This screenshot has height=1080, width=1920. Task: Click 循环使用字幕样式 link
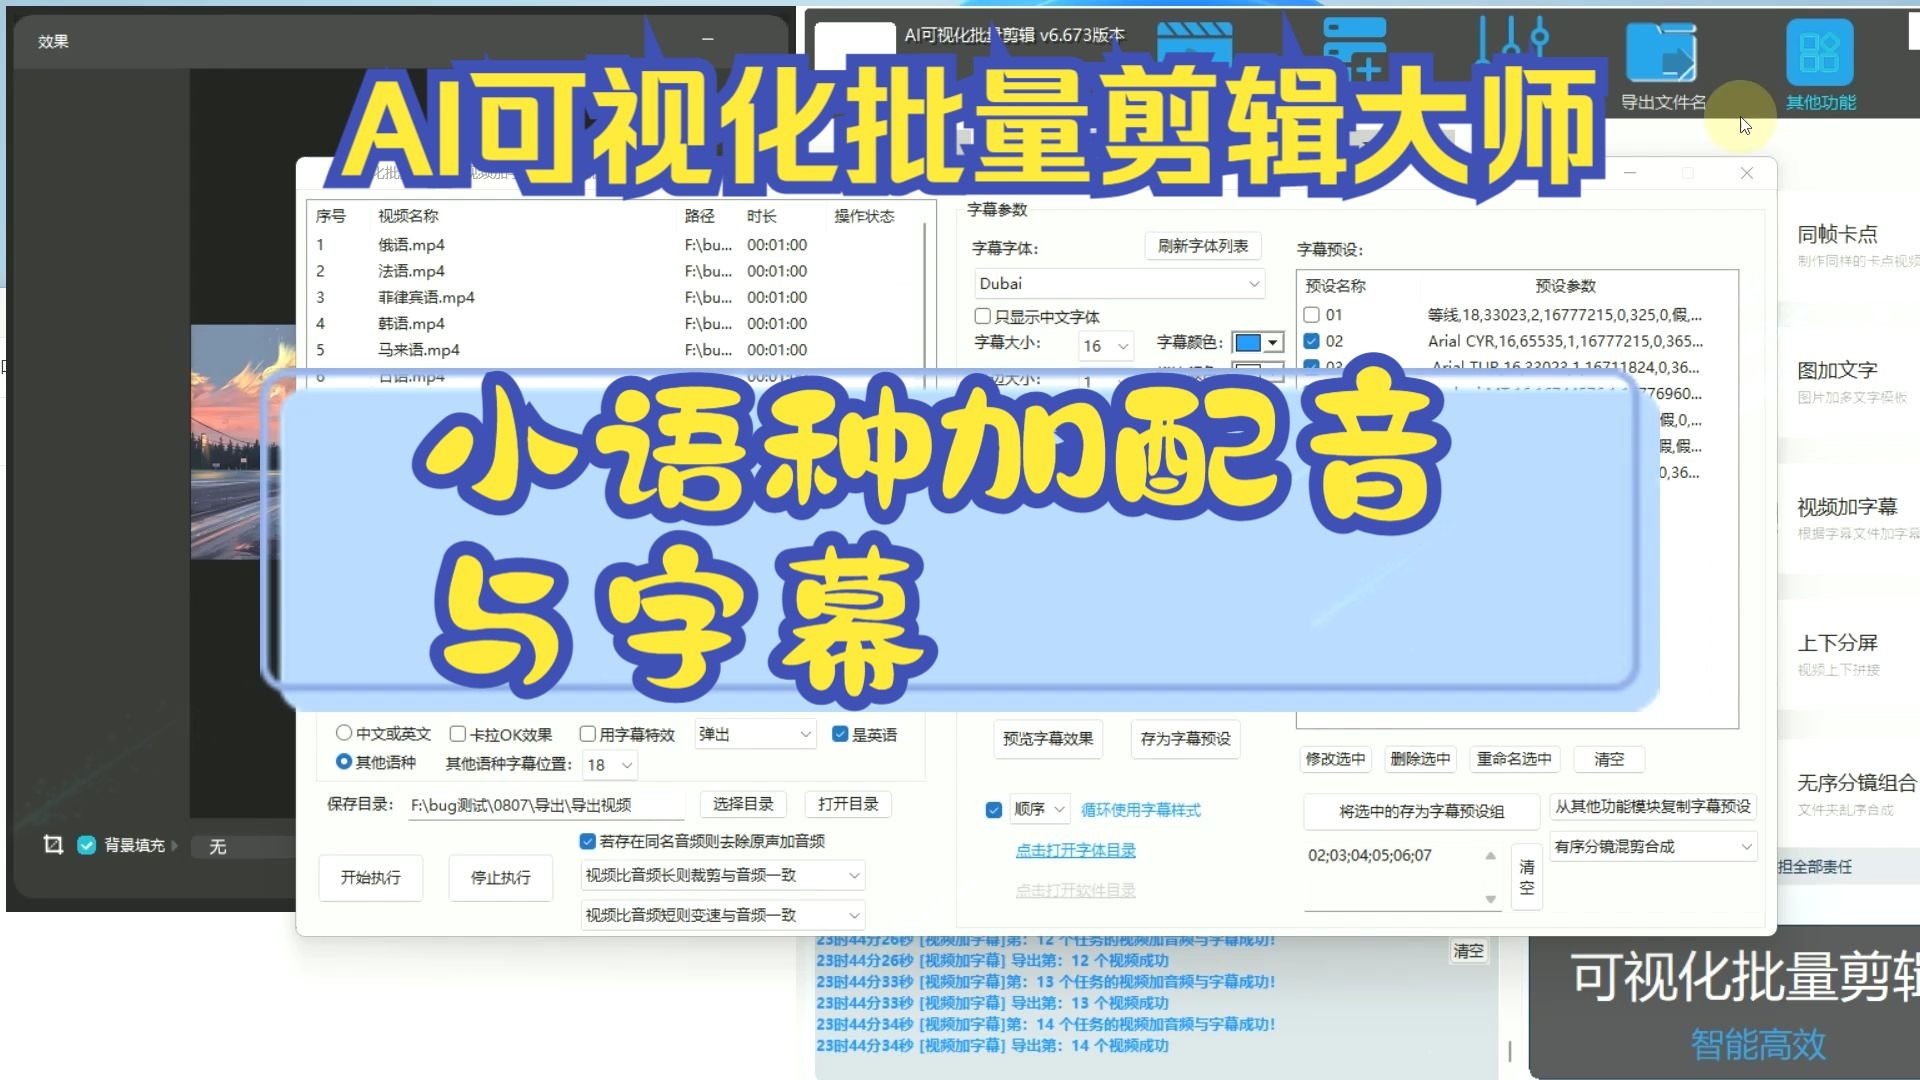point(1140,810)
